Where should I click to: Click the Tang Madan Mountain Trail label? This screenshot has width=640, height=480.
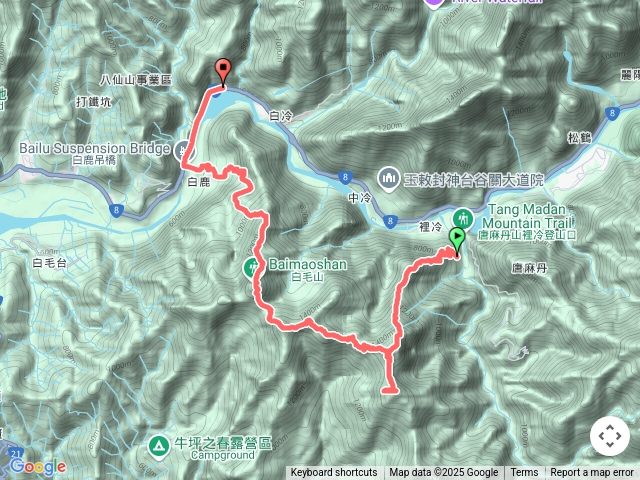(527, 222)
